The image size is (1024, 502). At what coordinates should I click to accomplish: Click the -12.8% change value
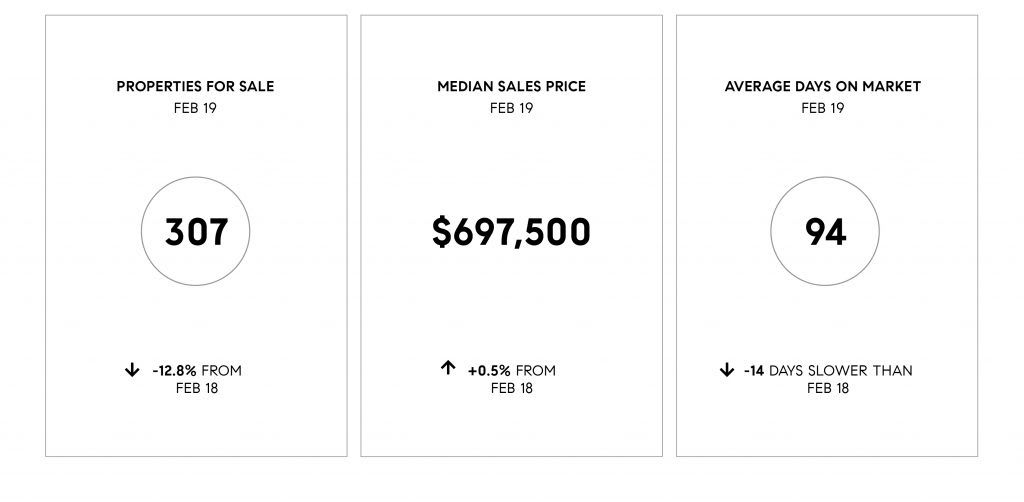(176, 371)
